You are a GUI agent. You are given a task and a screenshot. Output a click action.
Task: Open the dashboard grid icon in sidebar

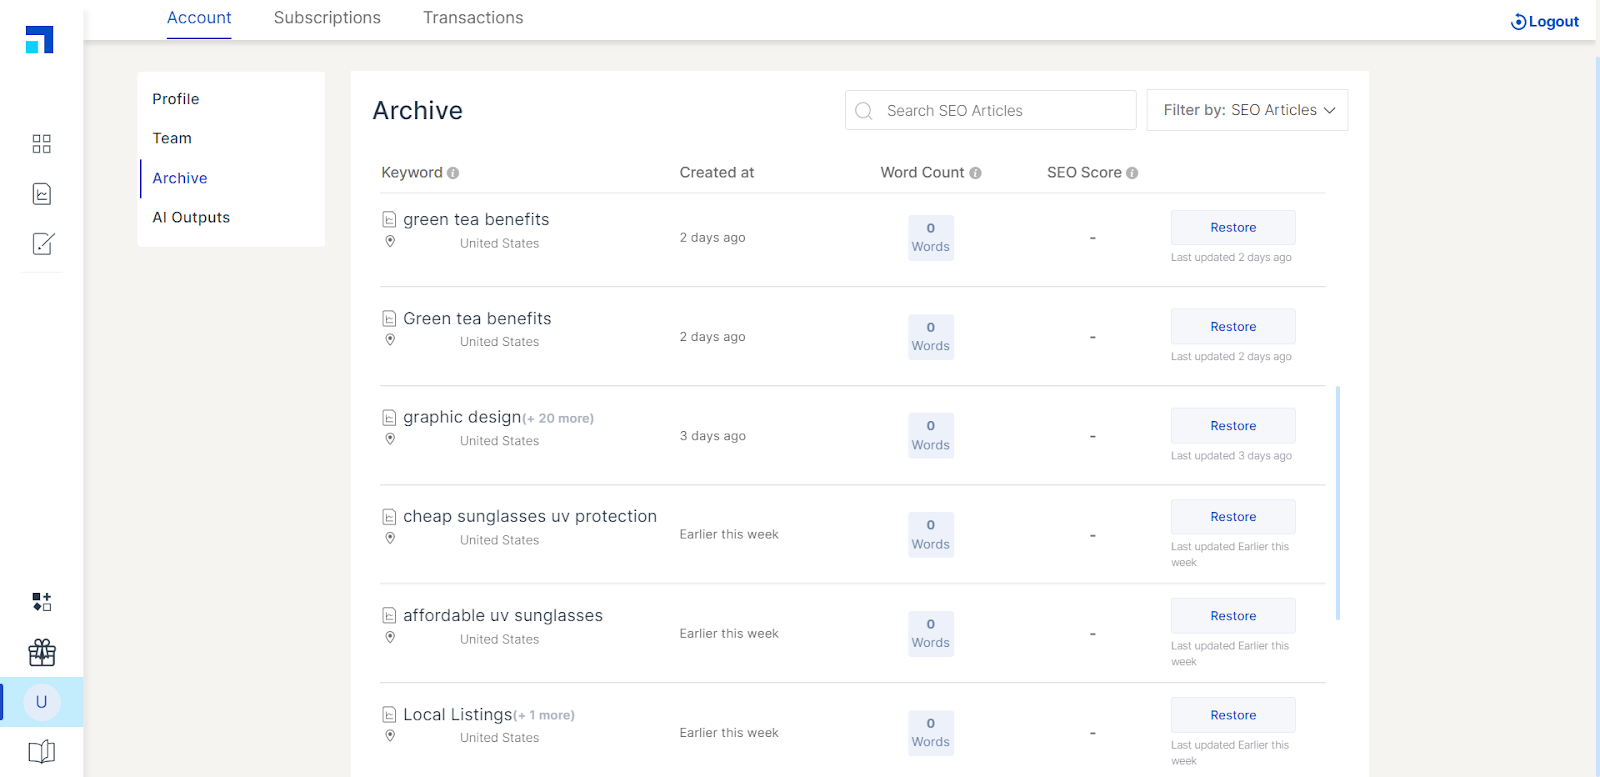tap(41, 144)
